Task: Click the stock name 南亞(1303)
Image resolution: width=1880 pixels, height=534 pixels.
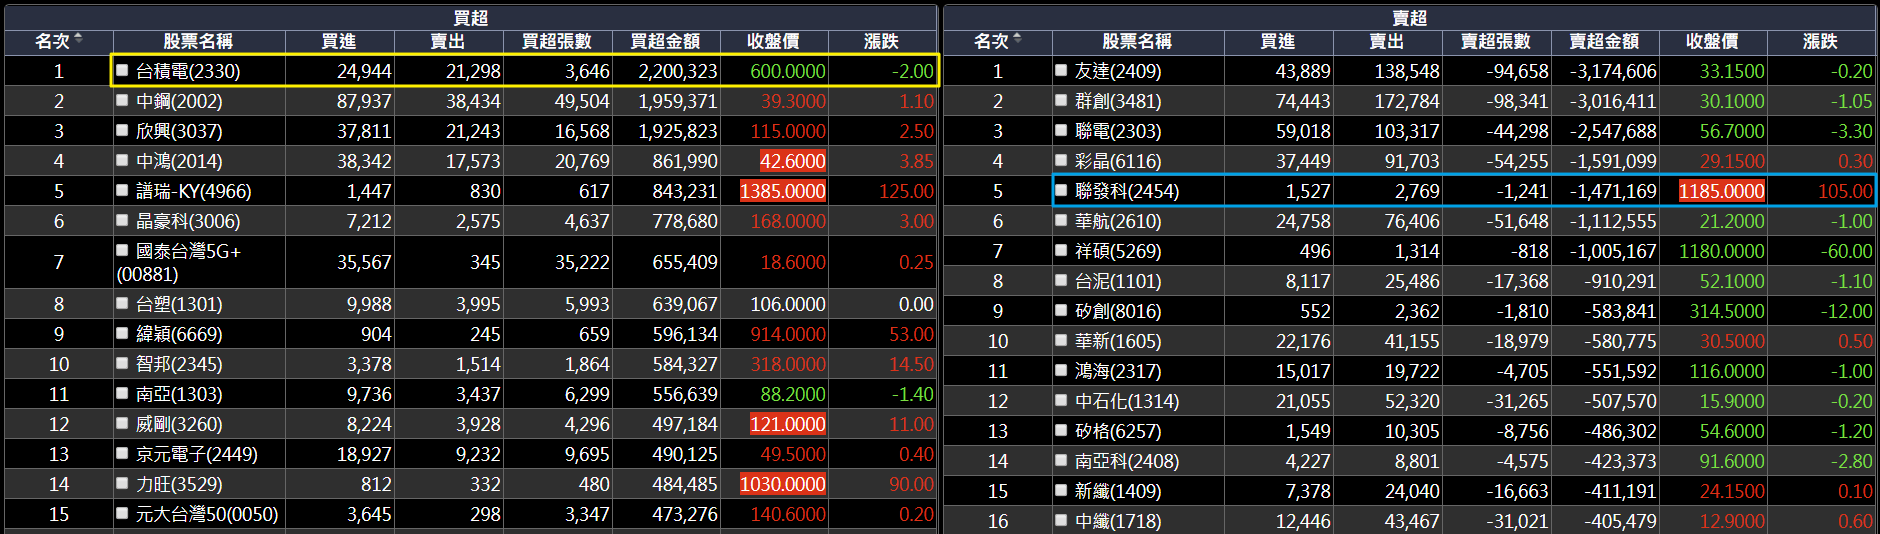Action: [x=179, y=394]
